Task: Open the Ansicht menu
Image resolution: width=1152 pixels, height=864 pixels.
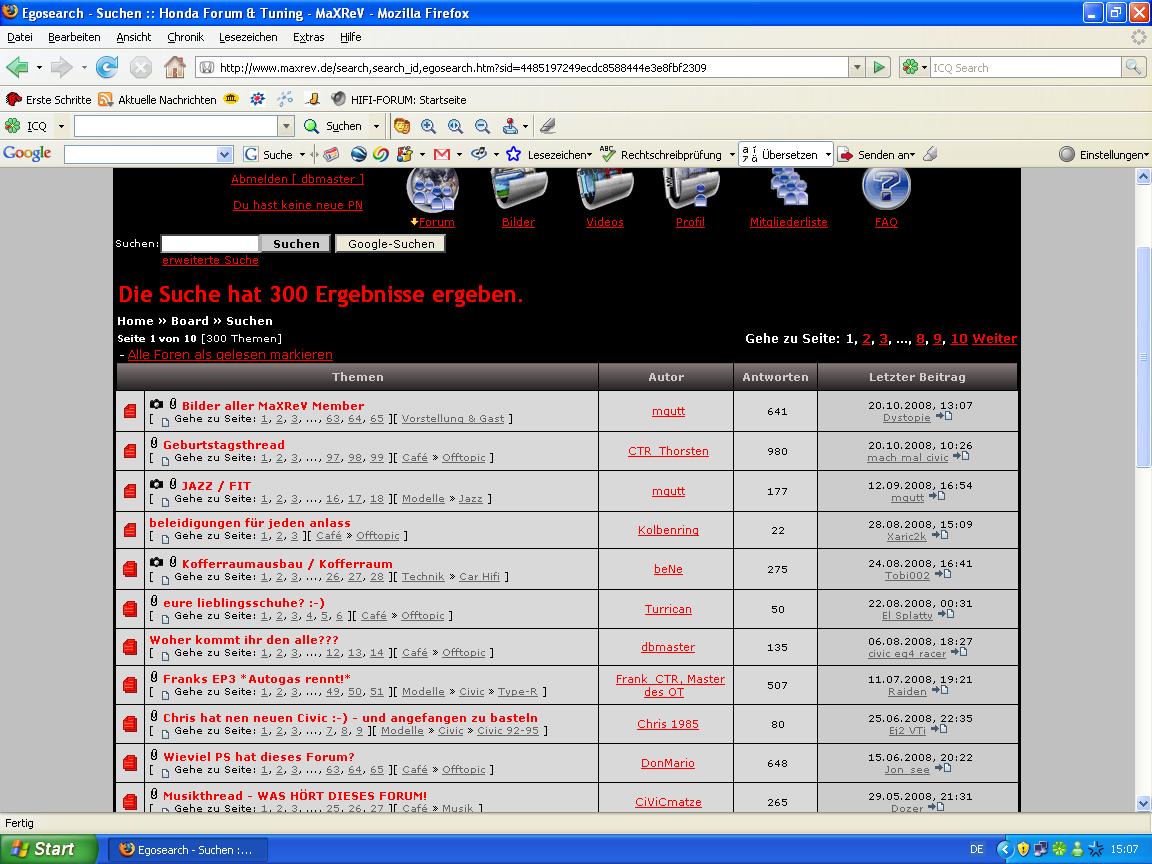Action: [x=134, y=37]
